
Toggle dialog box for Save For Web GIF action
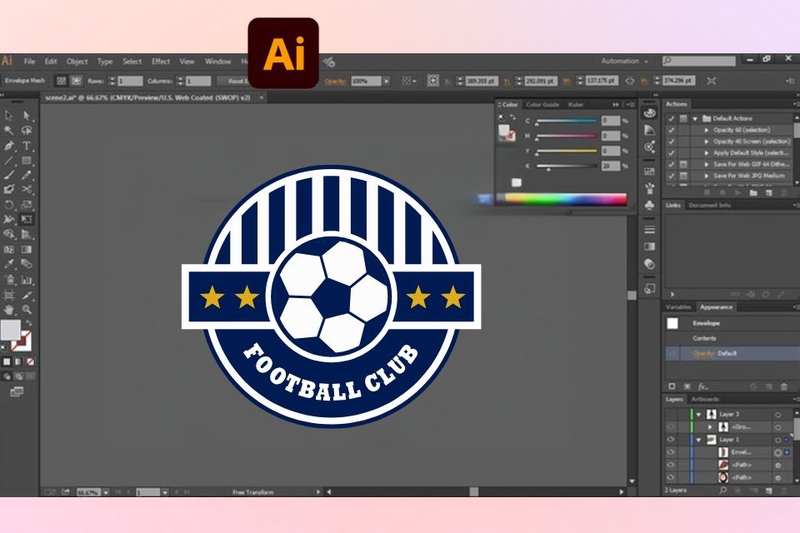(684, 164)
